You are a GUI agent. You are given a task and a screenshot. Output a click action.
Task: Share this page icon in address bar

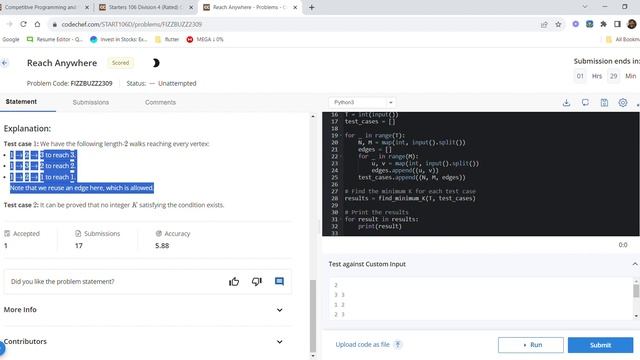tap(544, 24)
